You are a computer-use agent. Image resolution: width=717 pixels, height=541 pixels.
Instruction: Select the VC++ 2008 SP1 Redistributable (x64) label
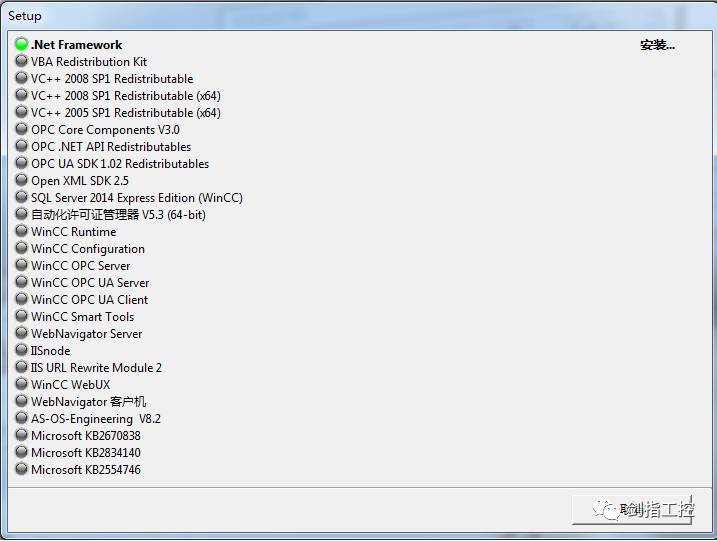point(126,96)
